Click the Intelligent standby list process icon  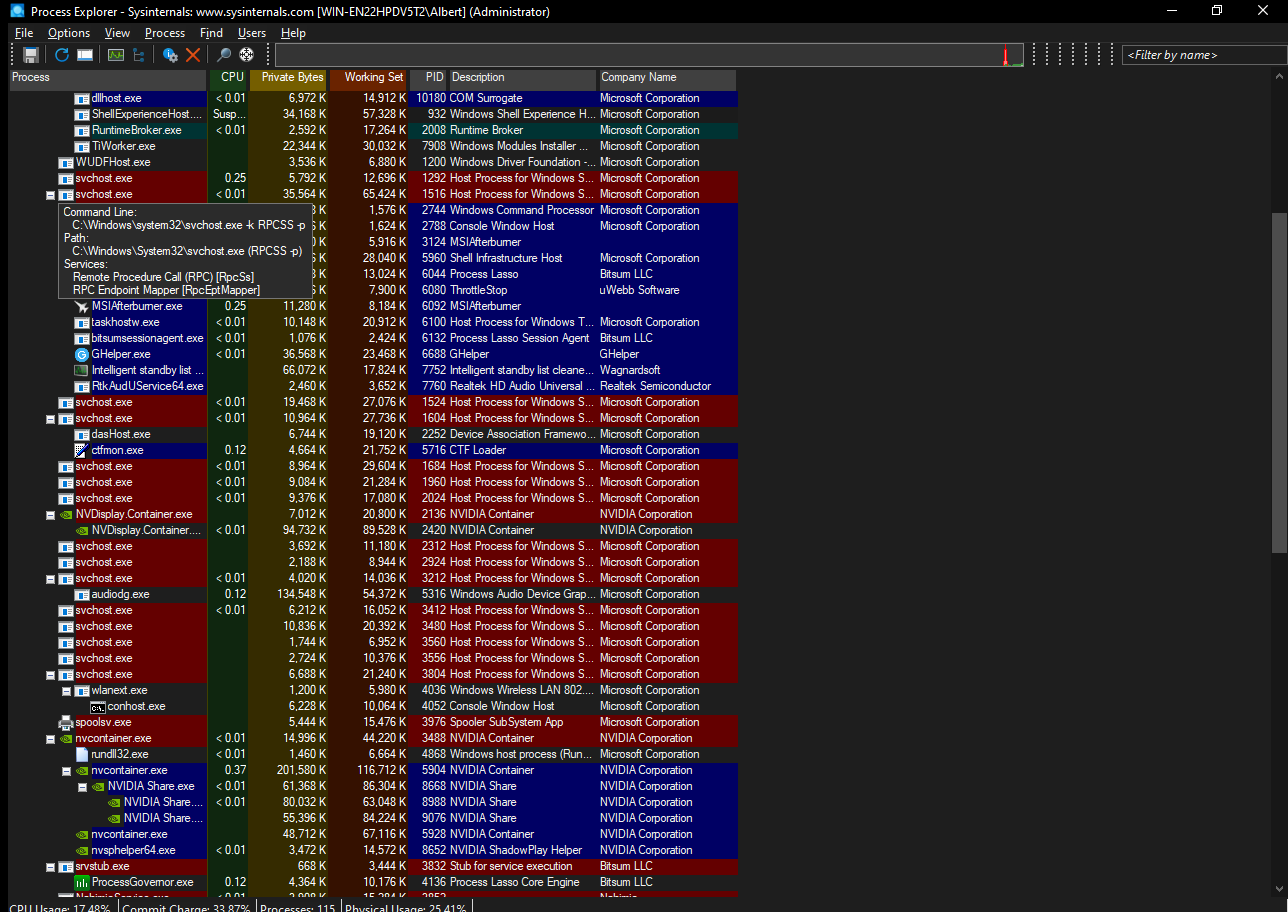pos(82,370)
